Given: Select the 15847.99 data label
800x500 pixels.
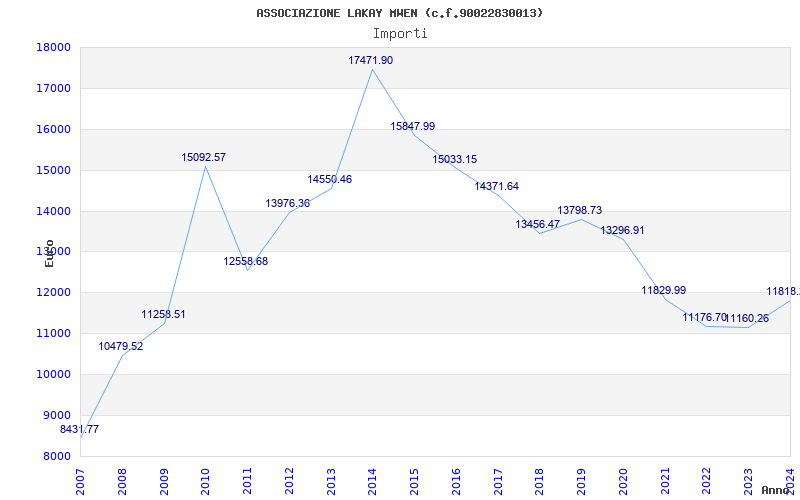Looking at the screenshot, I should pos(413,126).
